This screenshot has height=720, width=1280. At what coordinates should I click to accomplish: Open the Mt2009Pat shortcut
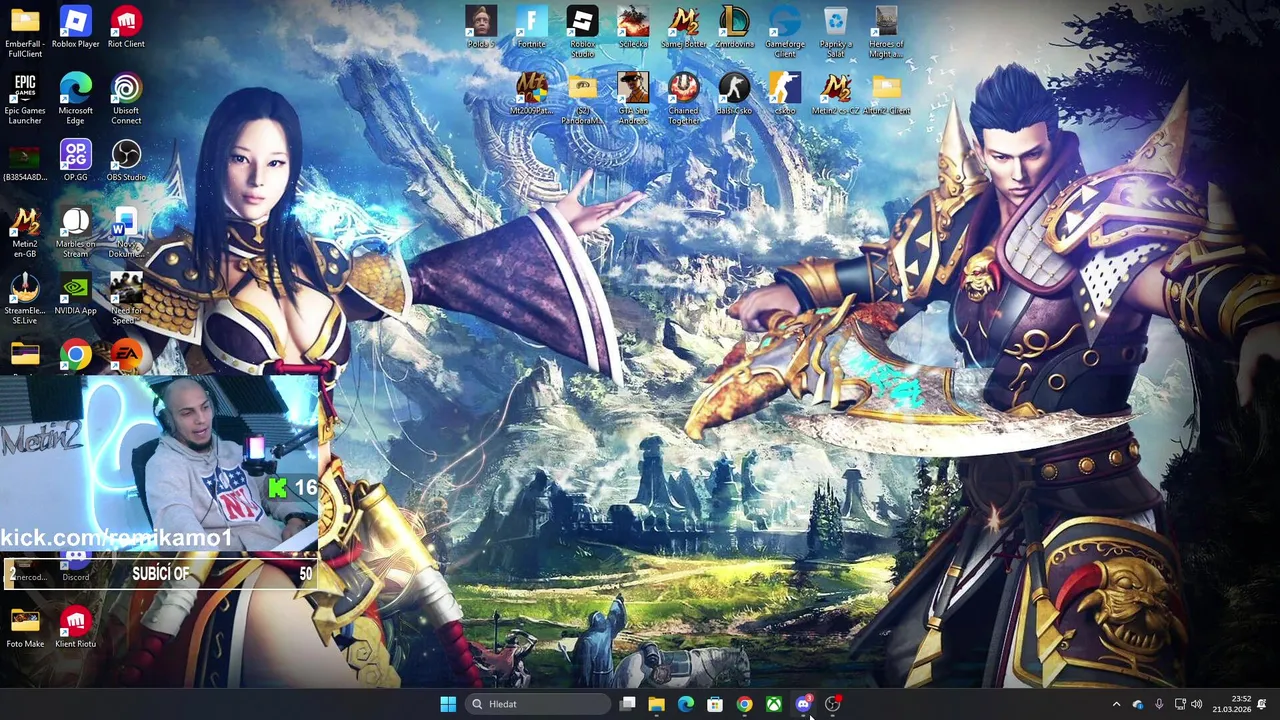tap(532, 94)
